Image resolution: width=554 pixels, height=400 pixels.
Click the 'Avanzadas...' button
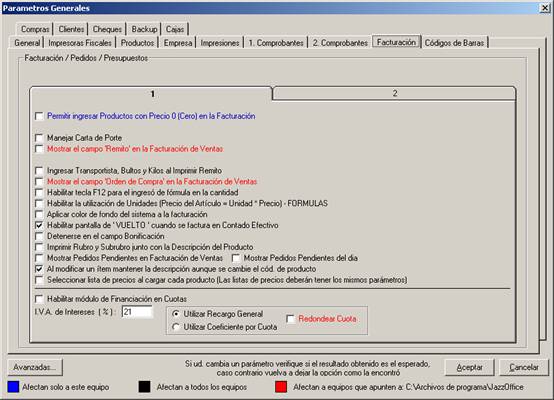point(35,367)
